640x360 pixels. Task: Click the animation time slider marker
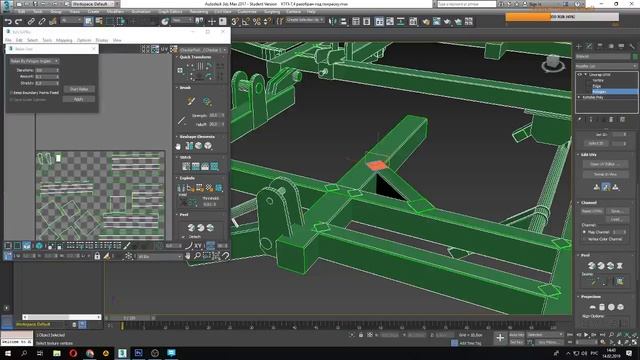point(122,326)
